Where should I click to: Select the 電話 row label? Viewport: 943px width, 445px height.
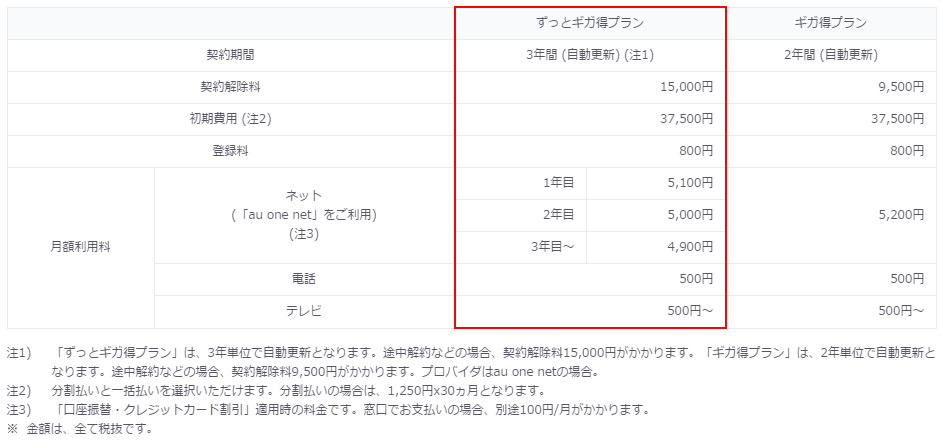click(304, 279)
